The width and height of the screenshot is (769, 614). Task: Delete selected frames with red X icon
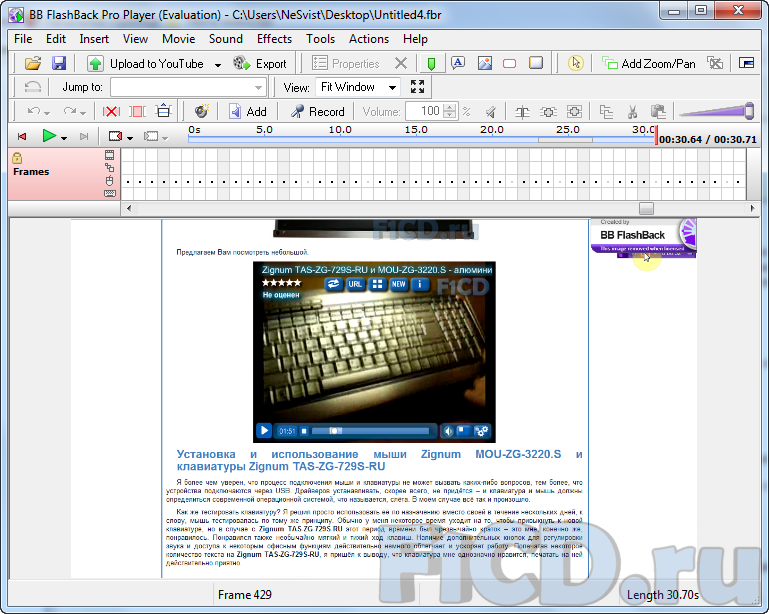pos(111,111)
